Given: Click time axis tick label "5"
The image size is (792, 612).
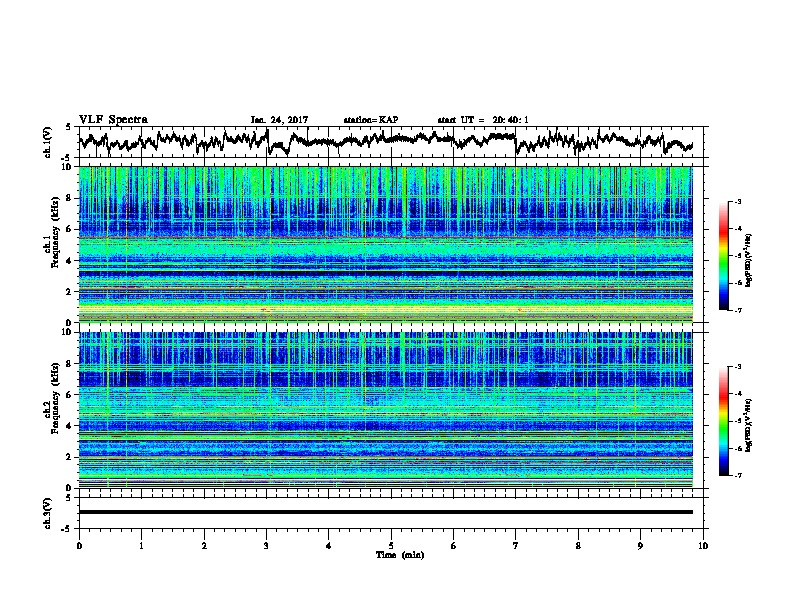Looking at the screenshot, I should (391, 545).
